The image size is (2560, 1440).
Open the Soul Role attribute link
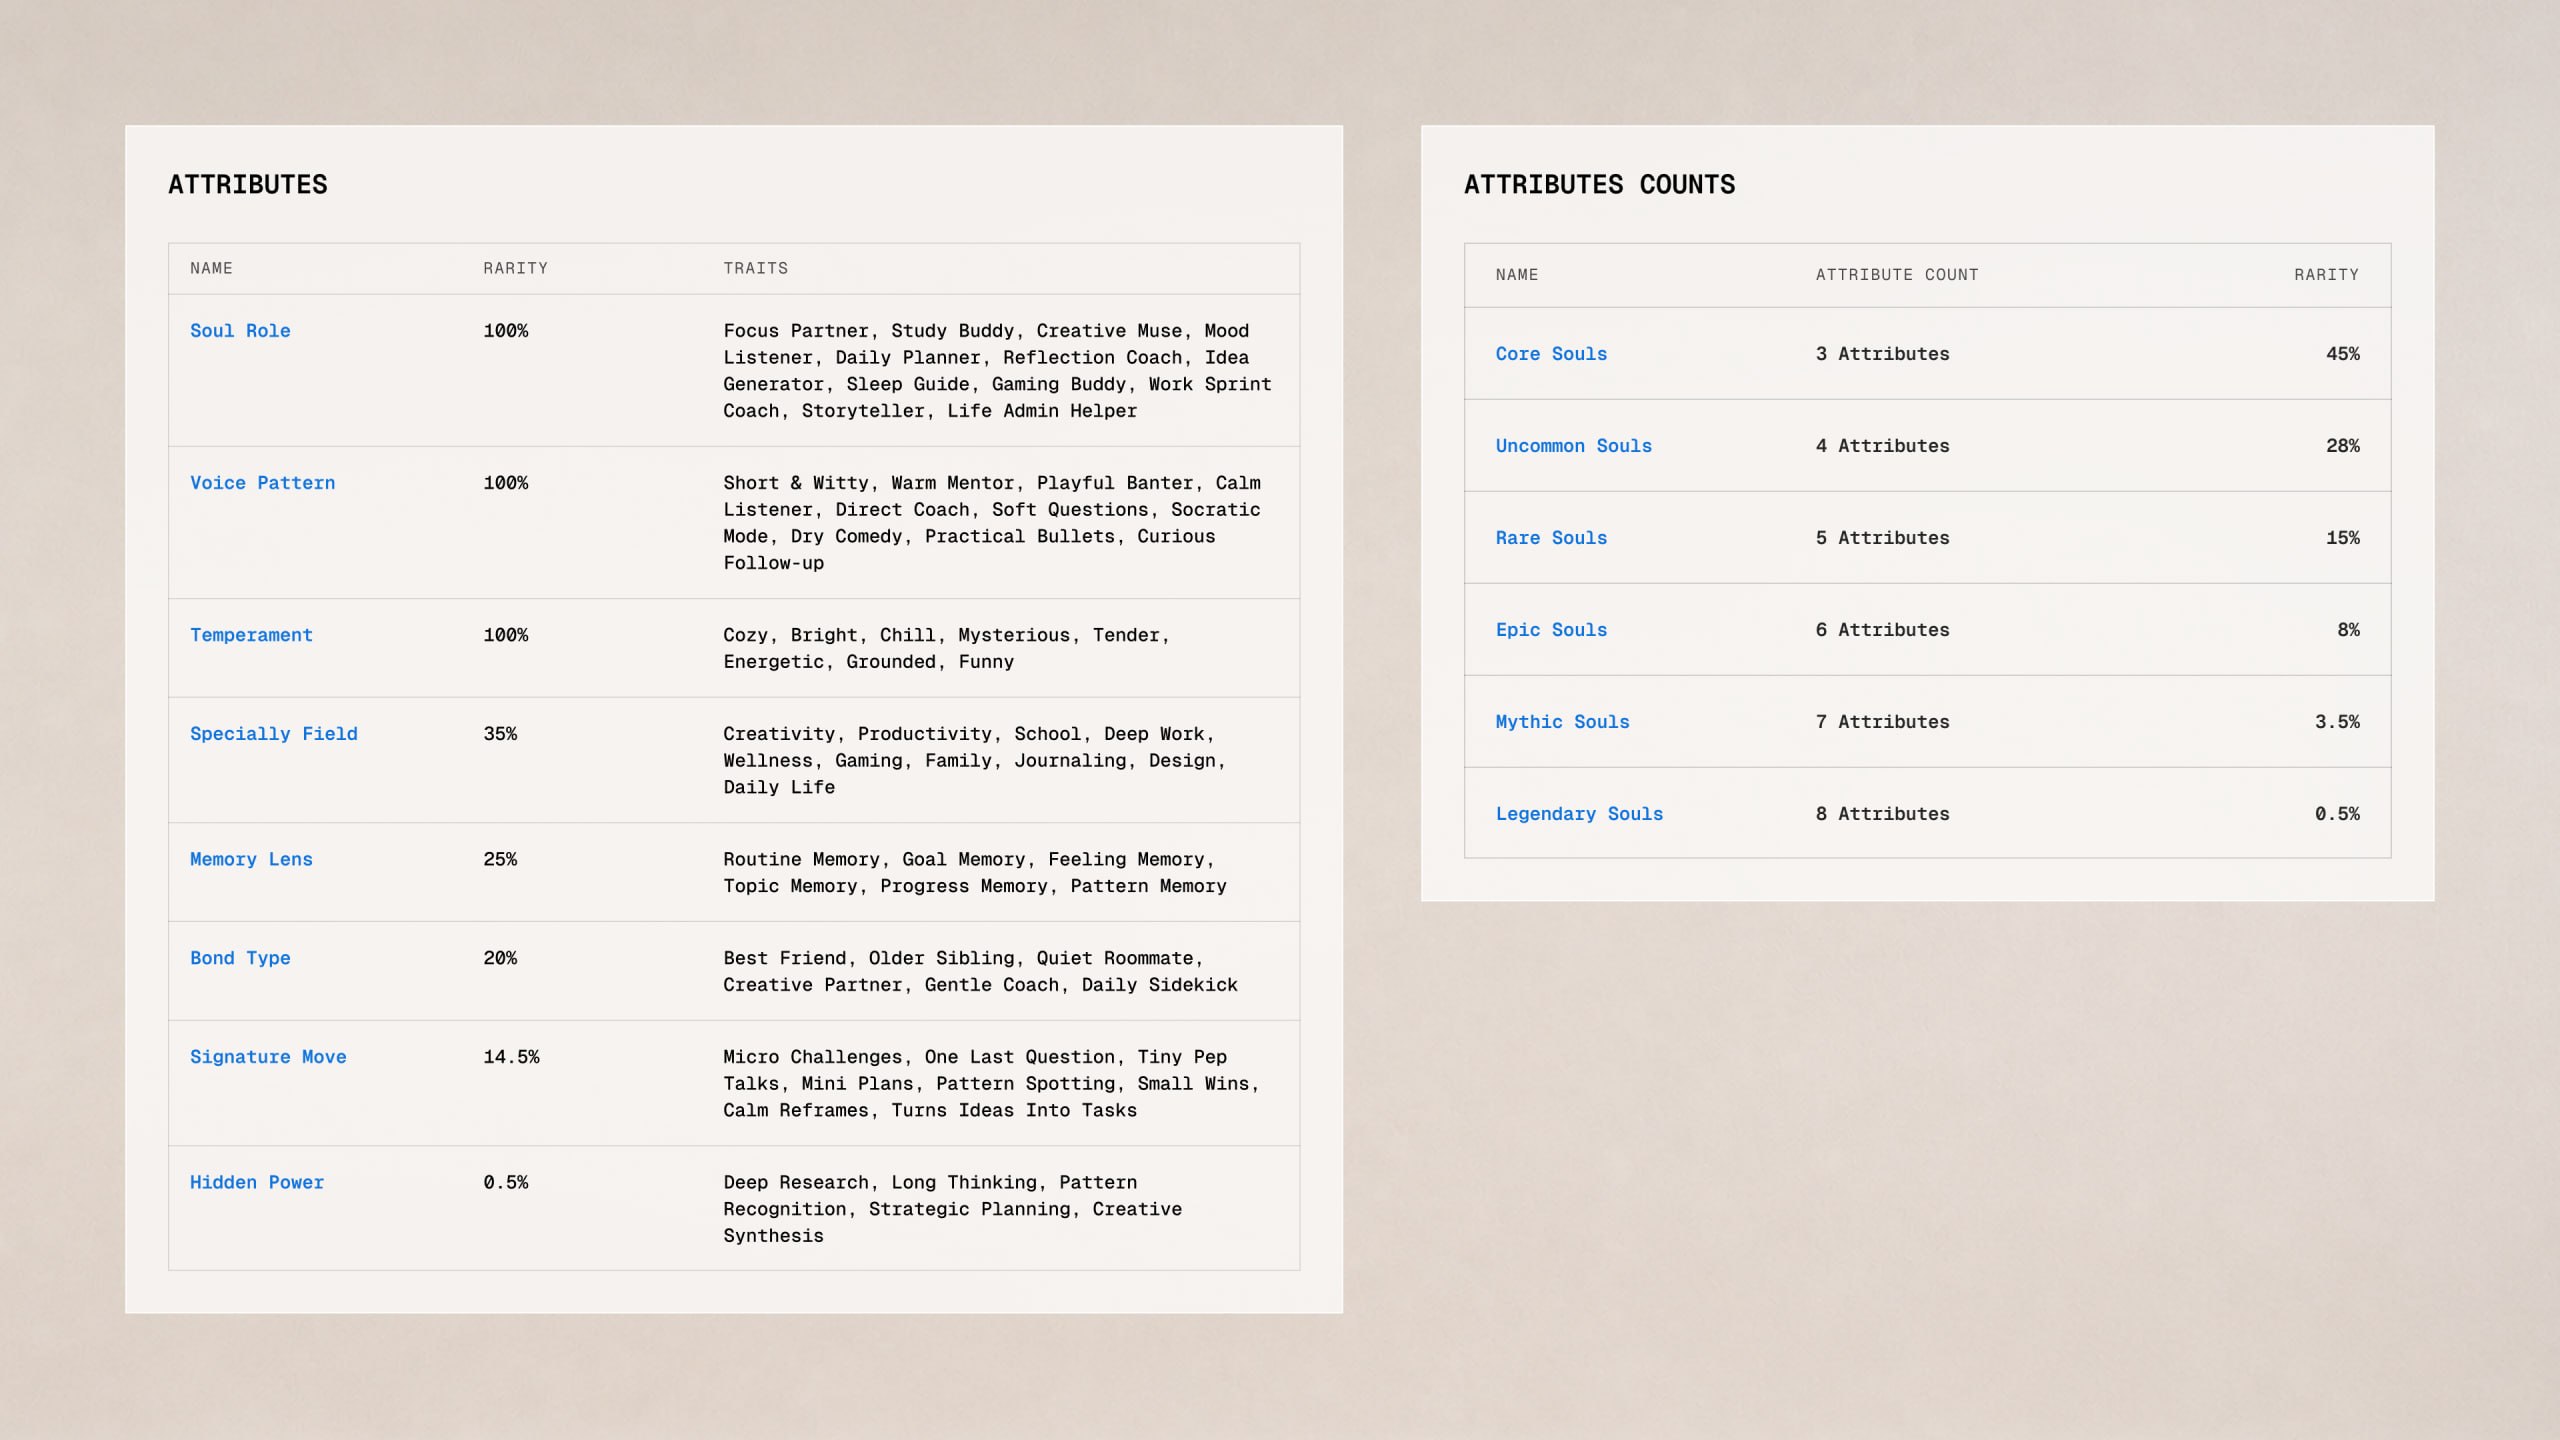(240, 331)
